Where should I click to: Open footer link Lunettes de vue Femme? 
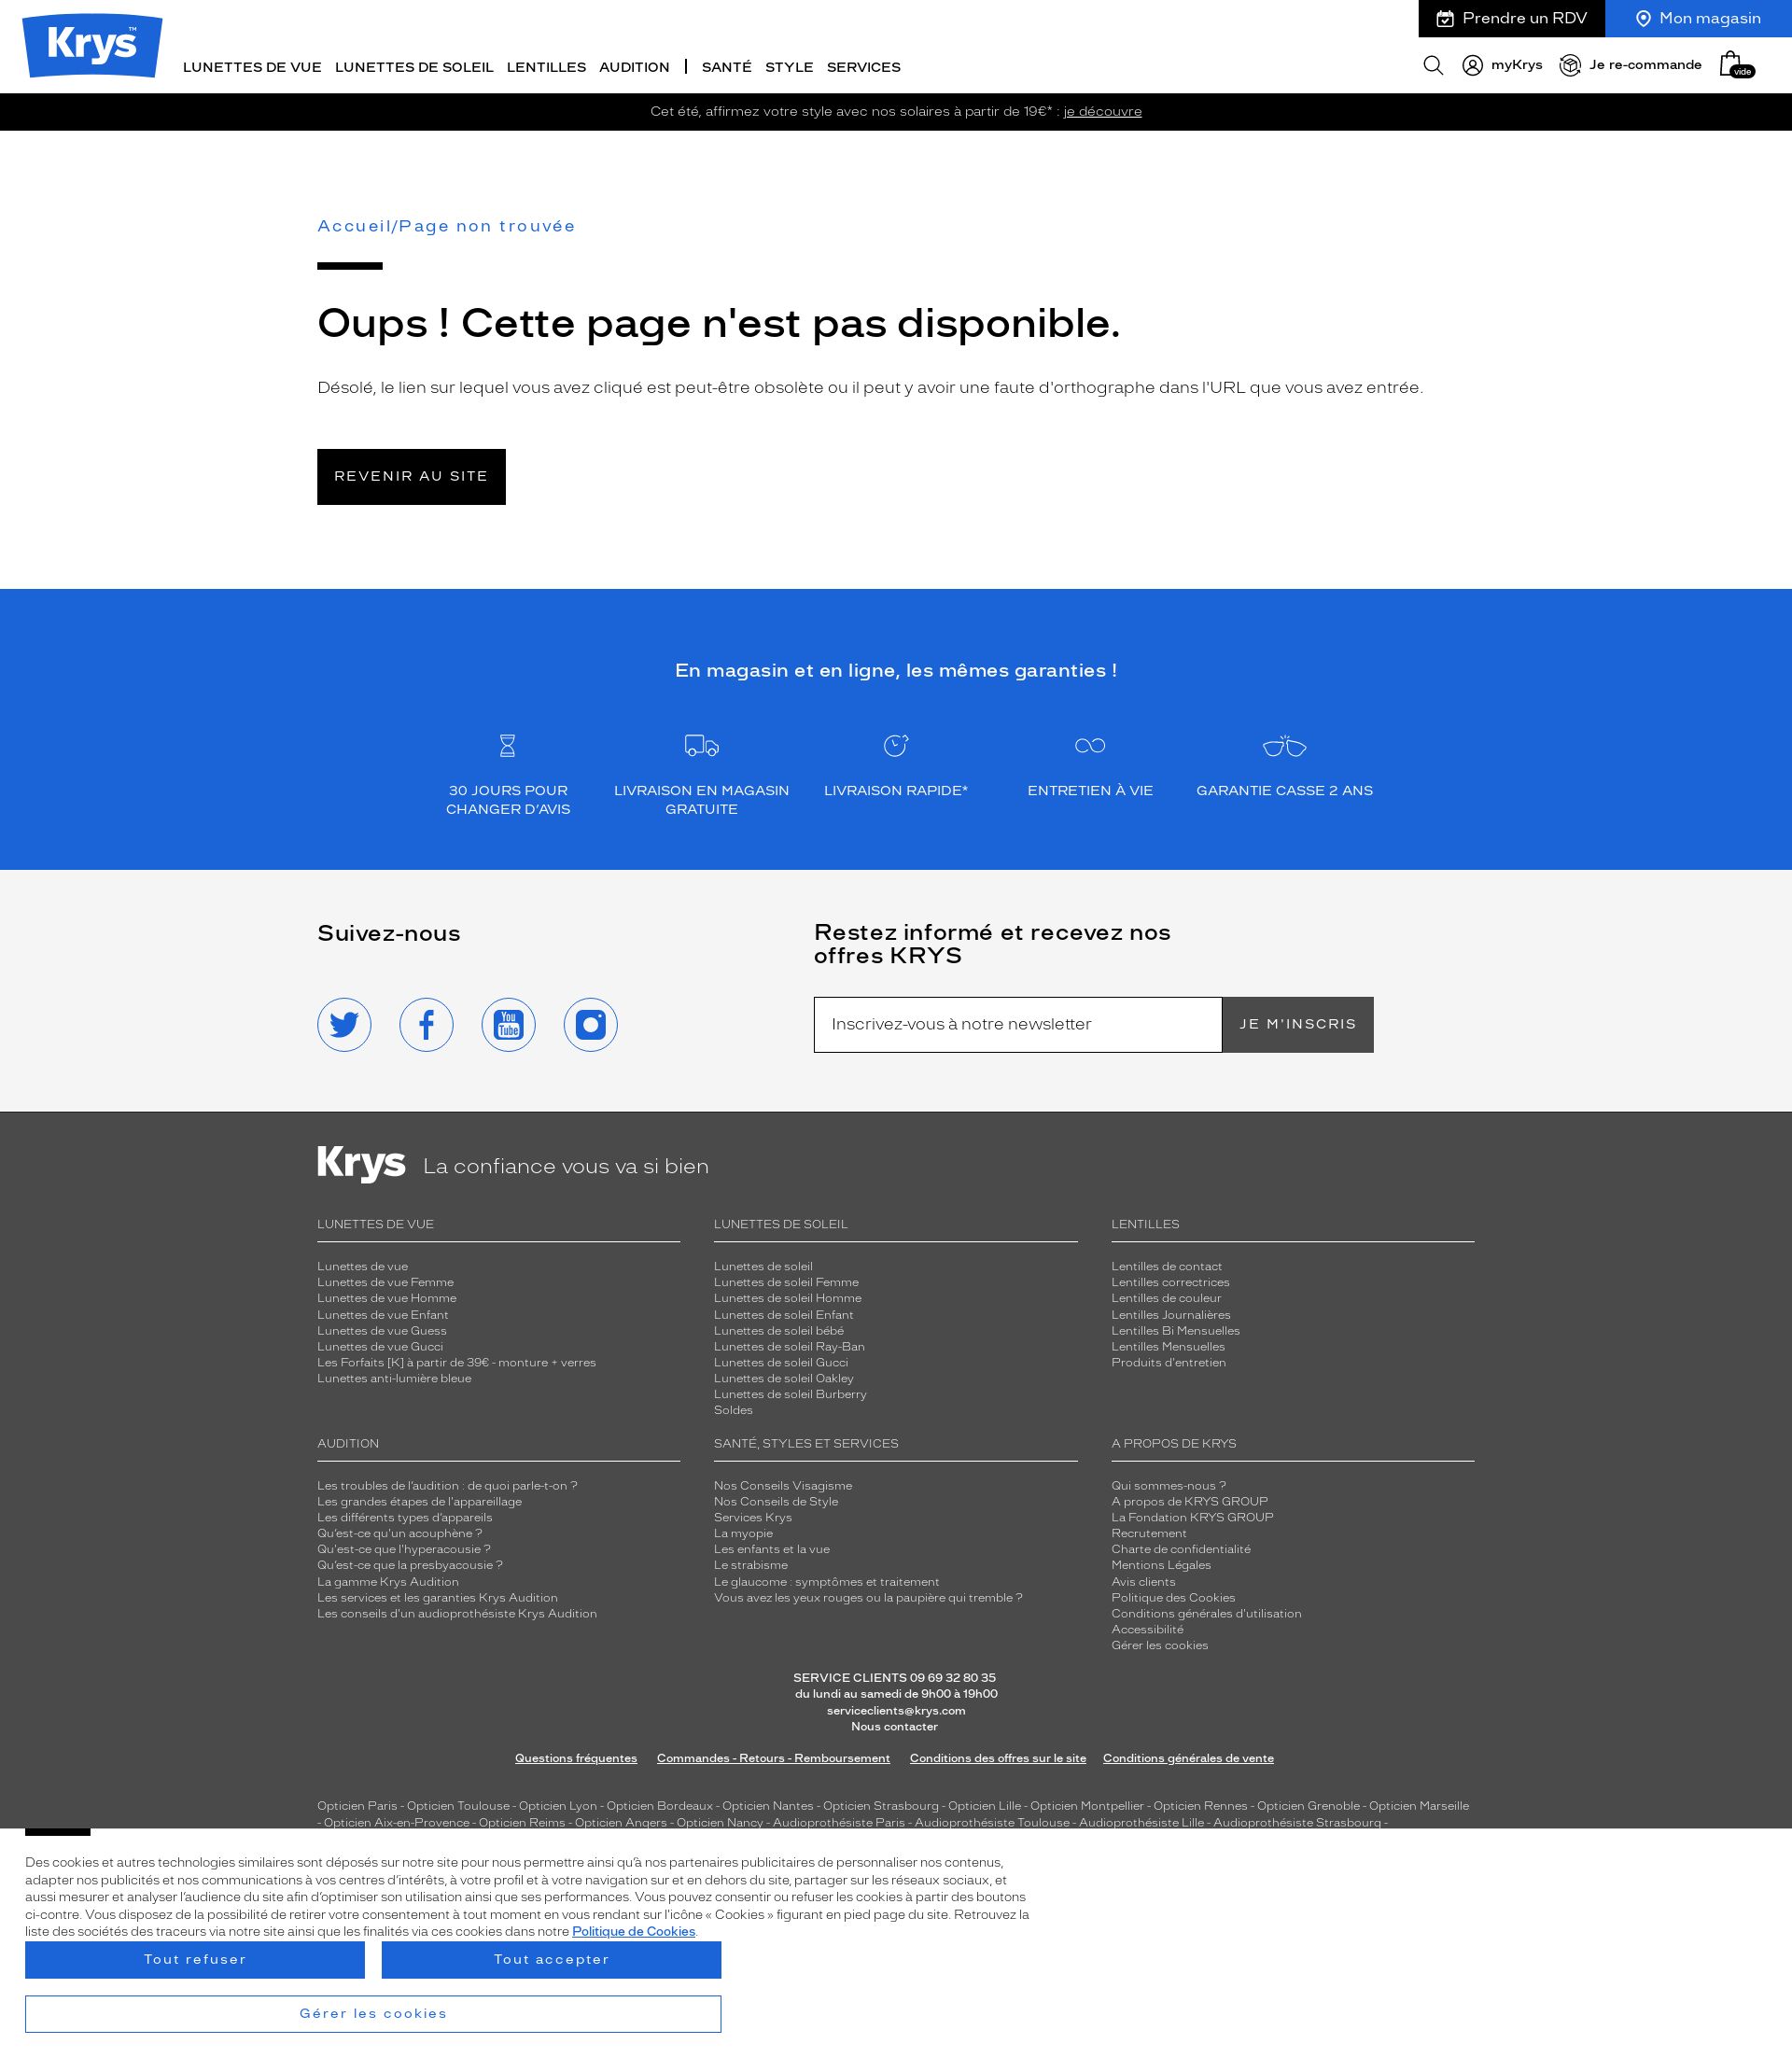click(x=385, y=1282)
